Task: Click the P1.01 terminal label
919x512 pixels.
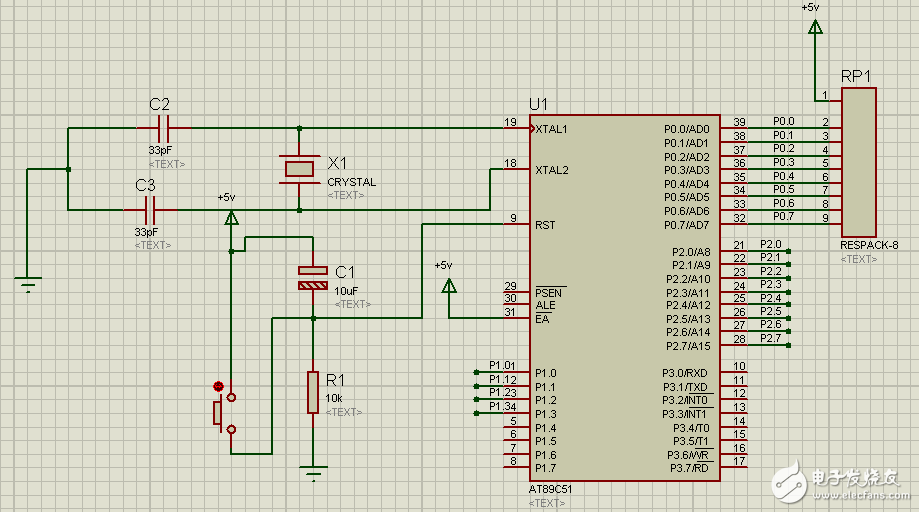Action: click(x=502, y=365)
